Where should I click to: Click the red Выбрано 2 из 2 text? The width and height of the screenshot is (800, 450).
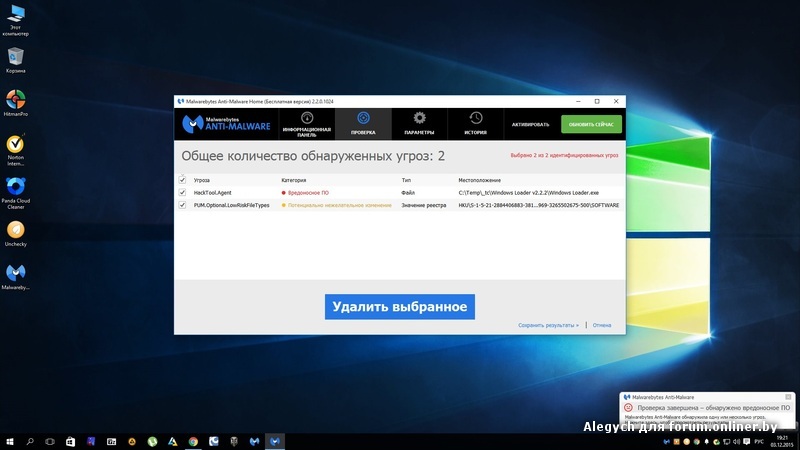tap(564, 155)
